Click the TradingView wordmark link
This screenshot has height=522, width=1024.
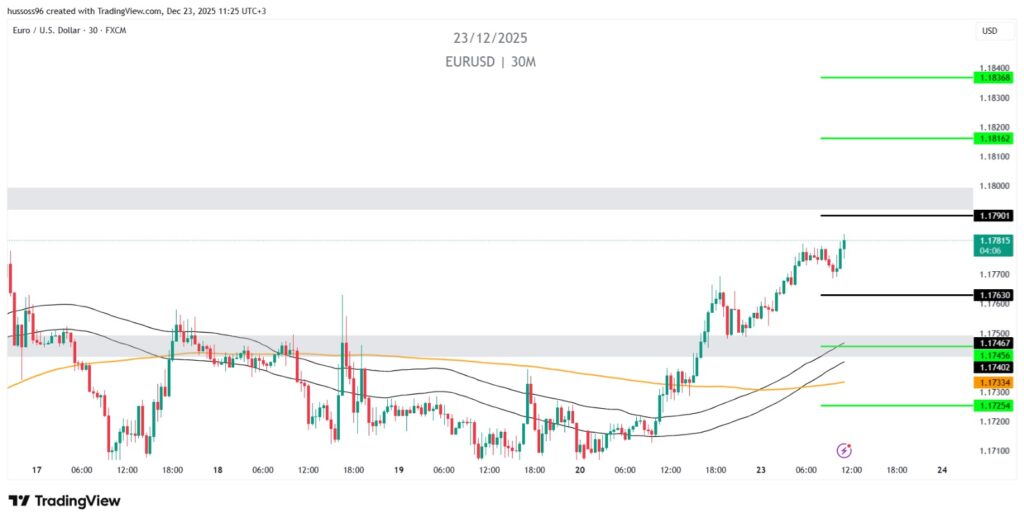click(x=78, y=500)
